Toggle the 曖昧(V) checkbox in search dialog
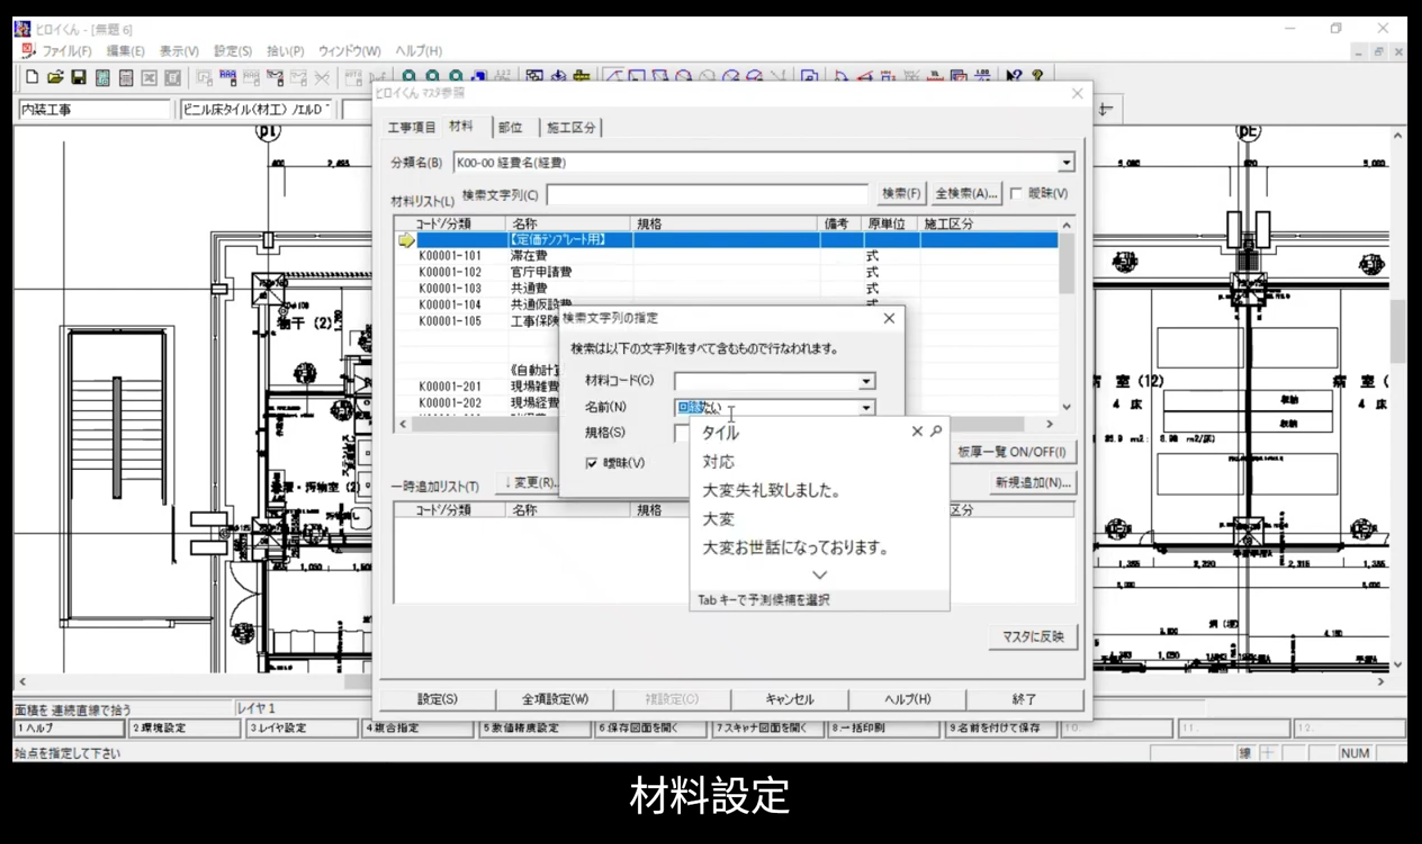 coord(592,463)
